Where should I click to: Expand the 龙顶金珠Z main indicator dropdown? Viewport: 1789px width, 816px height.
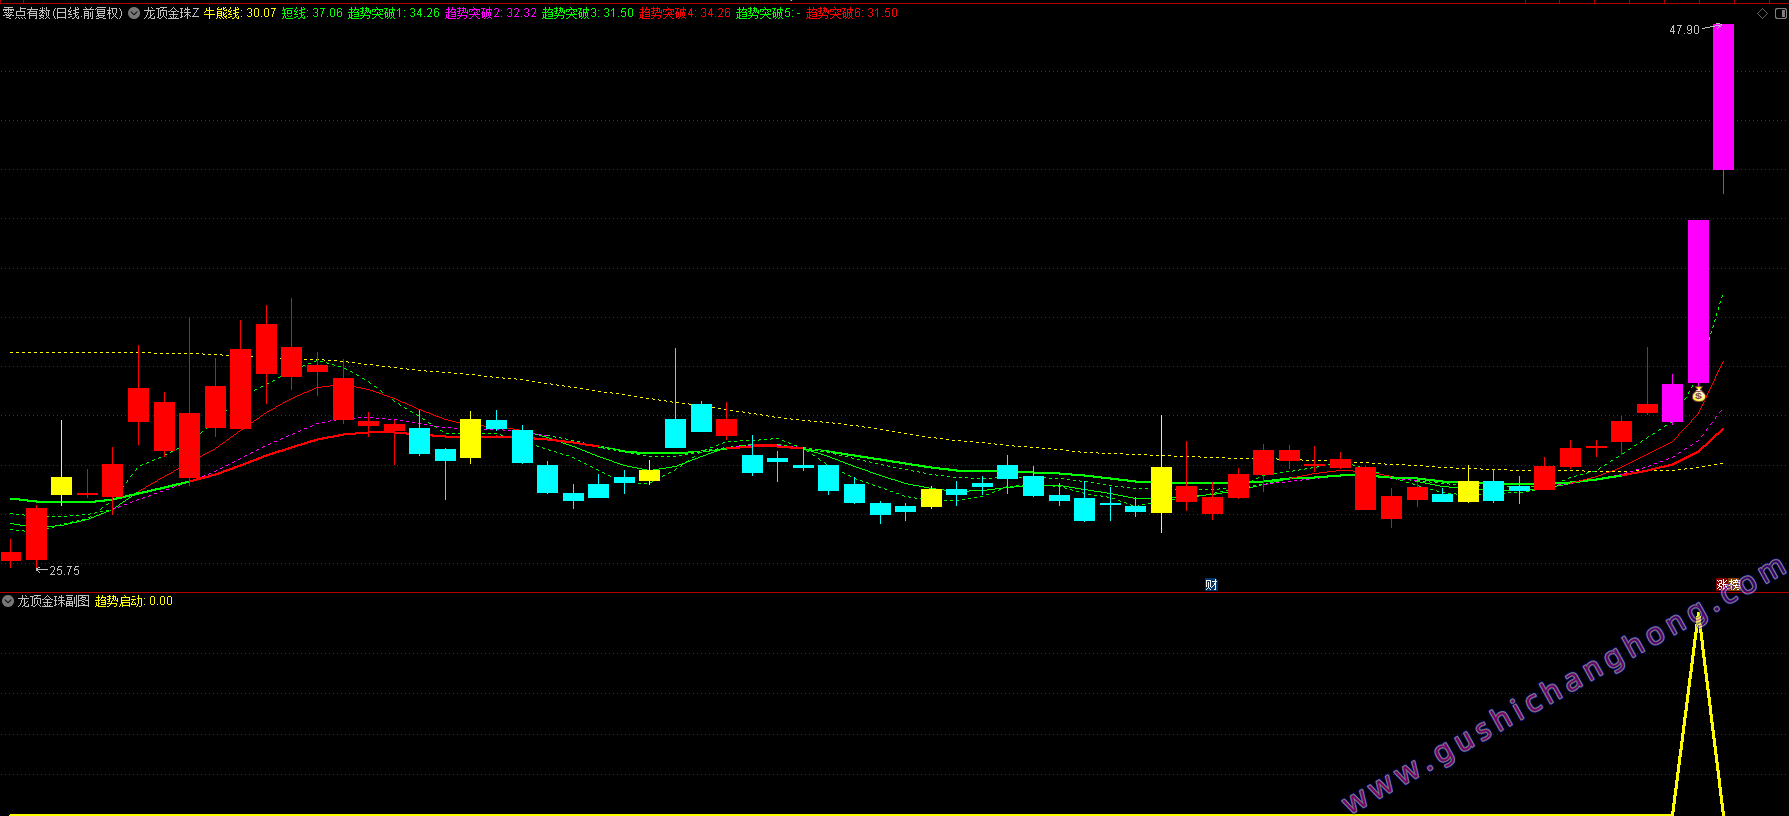(134, 14)
